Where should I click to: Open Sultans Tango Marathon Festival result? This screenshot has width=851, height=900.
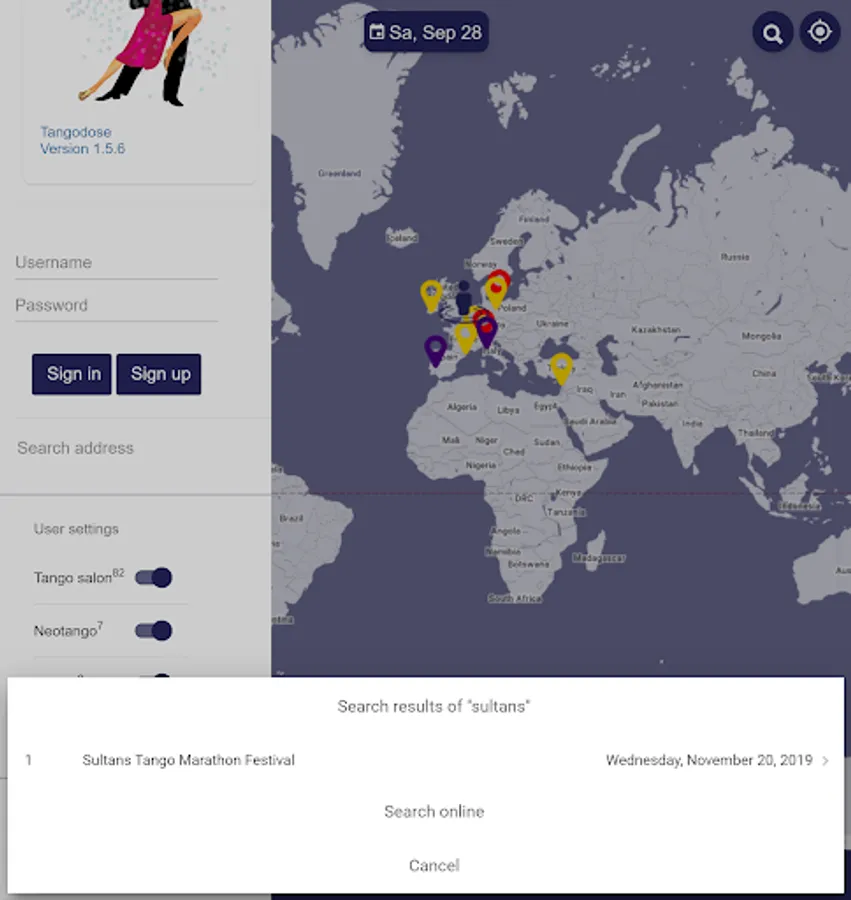tap(426, 761)
